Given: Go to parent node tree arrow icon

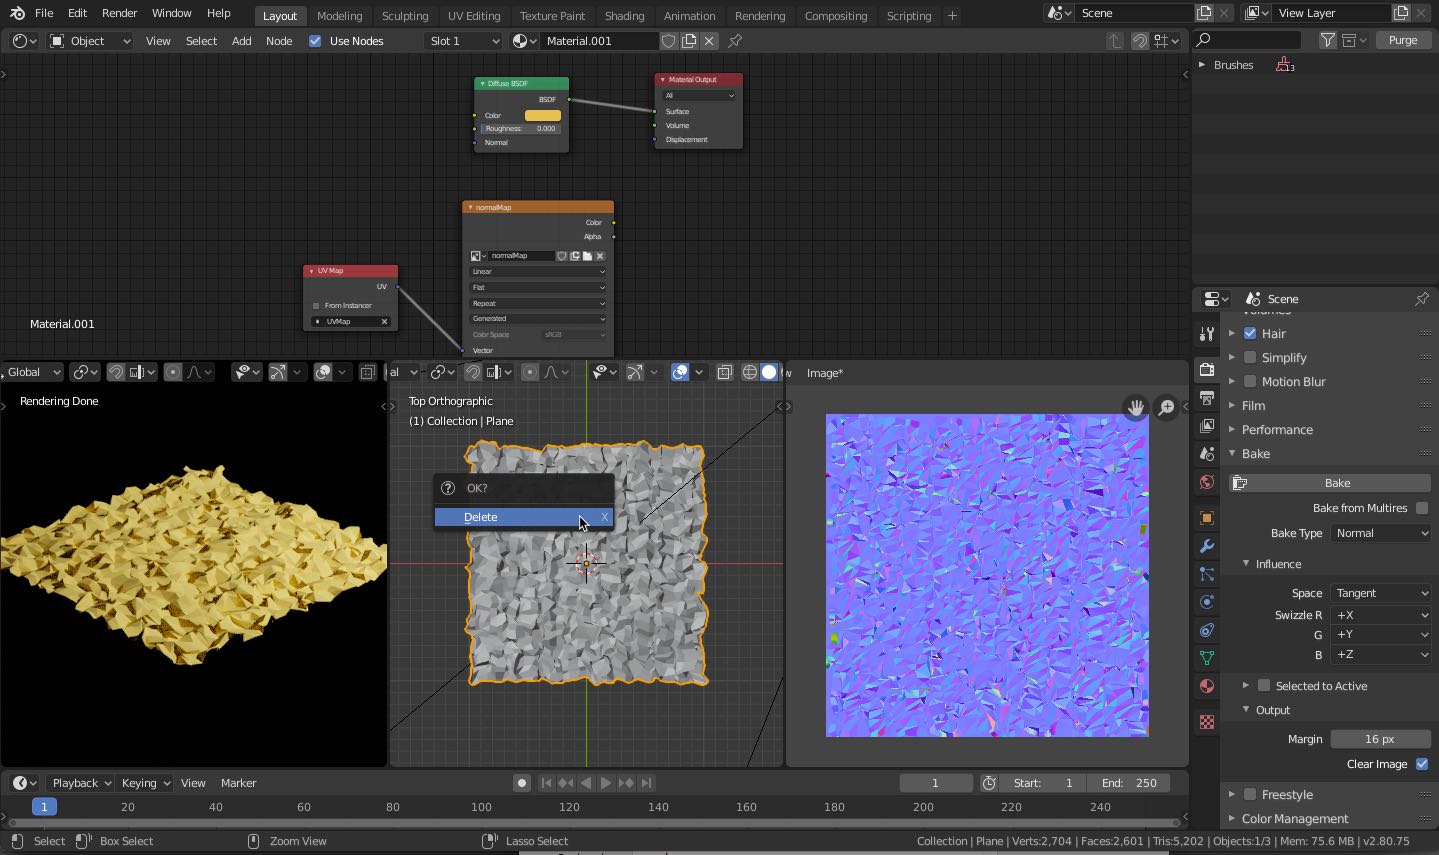Looking at the screenshot, I should tap(1115, 41).
